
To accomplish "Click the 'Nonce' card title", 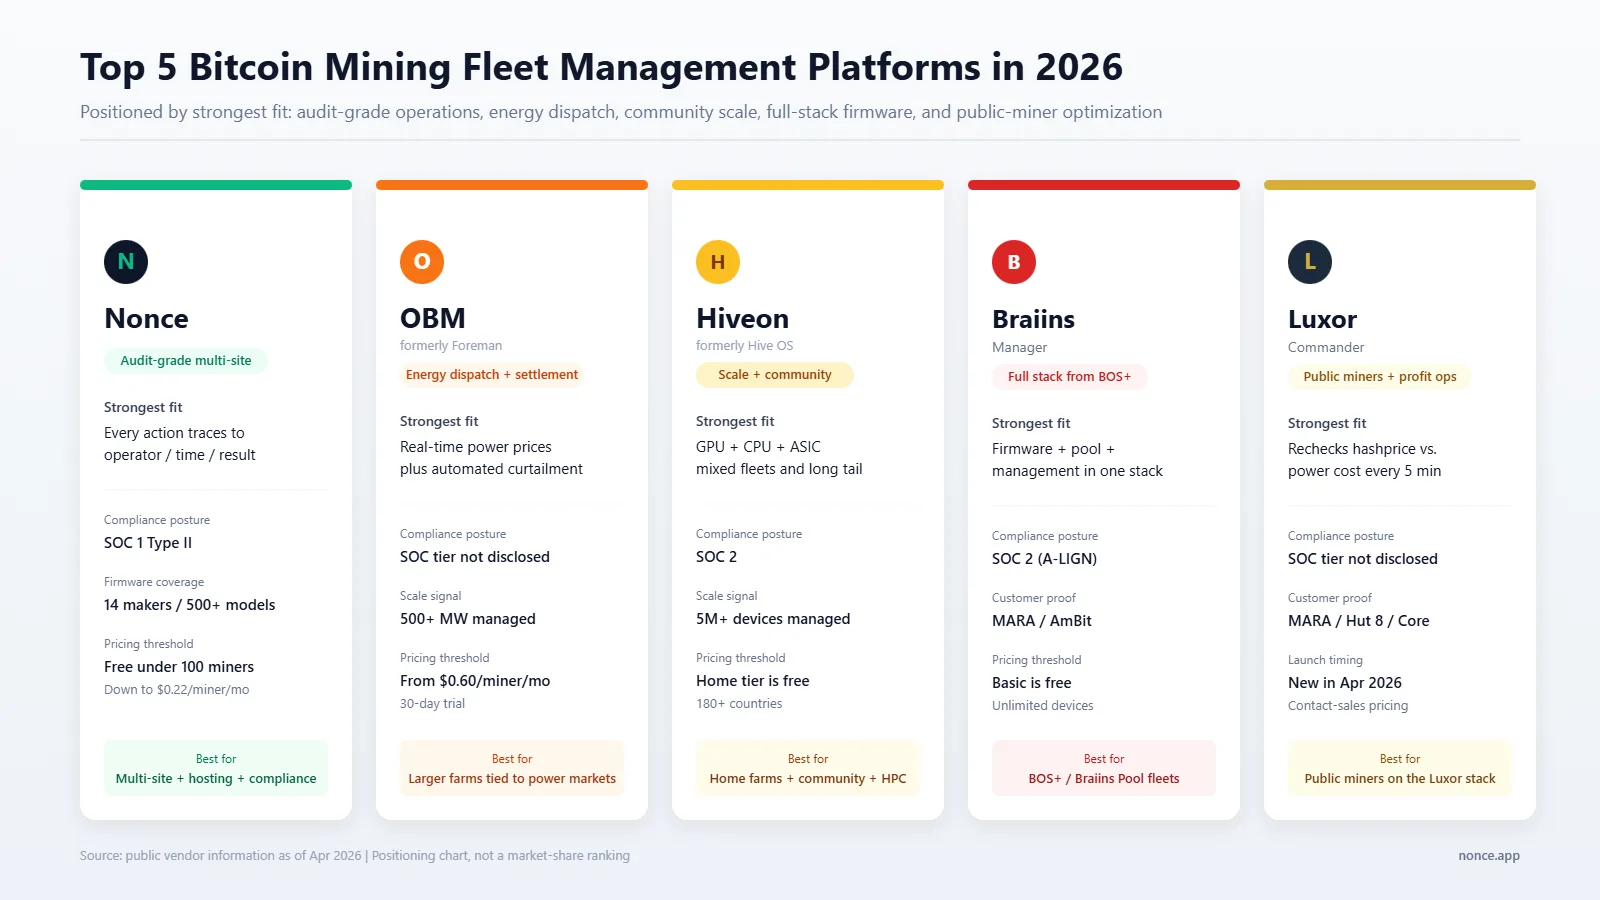I will click(146, 318).
